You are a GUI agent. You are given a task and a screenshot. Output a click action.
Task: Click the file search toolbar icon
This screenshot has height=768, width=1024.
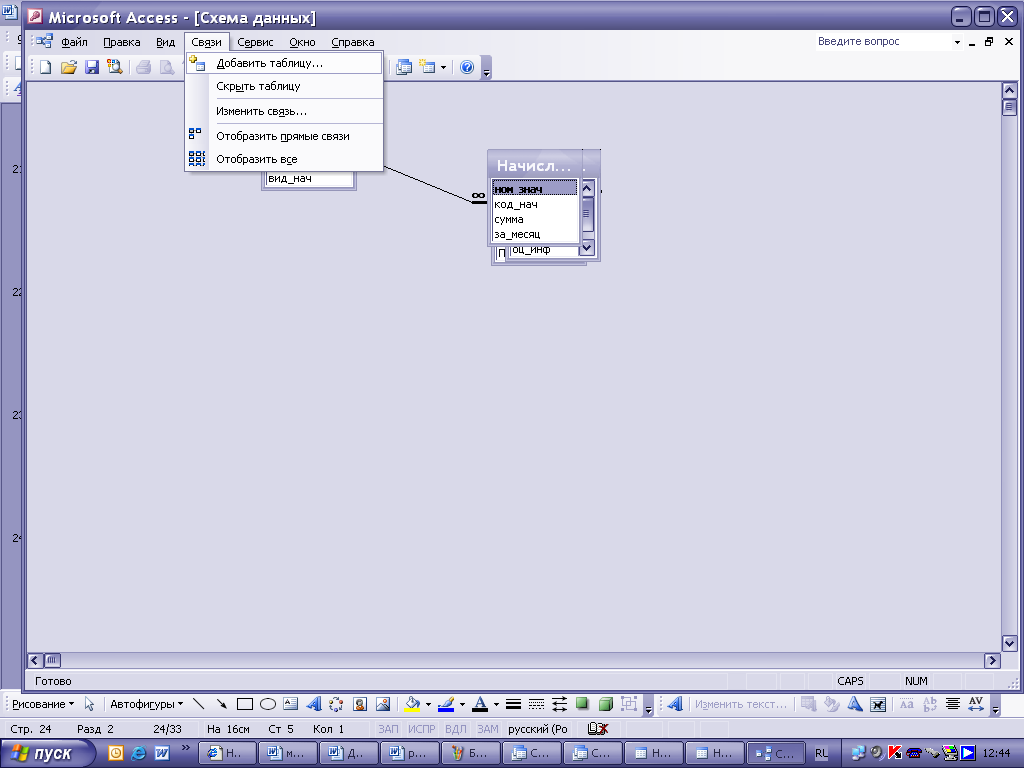pyautogui.click(x=115, y=67)
